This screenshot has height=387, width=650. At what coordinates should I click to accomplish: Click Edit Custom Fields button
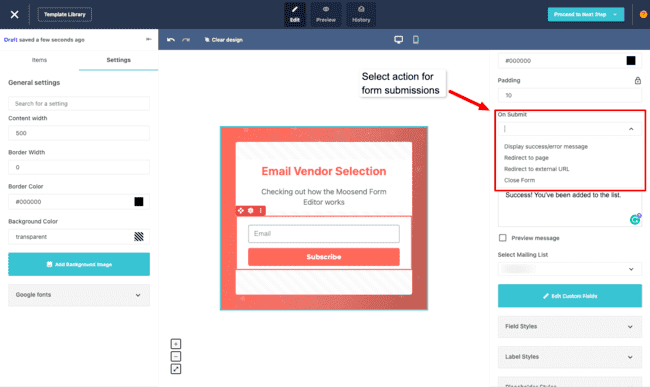tap(570, 296)
